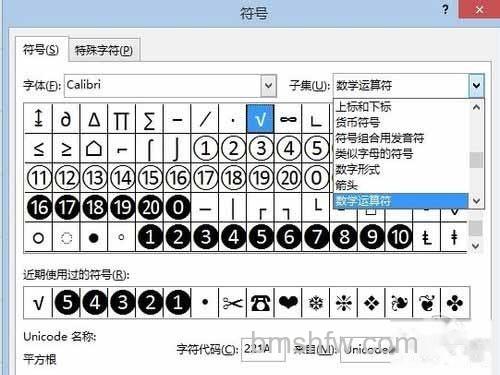Image resolution: width=500 pixels, height=375 pixels.
Task: Select highlighted square root √ in symbol grid
Action: tap(260, 119)
